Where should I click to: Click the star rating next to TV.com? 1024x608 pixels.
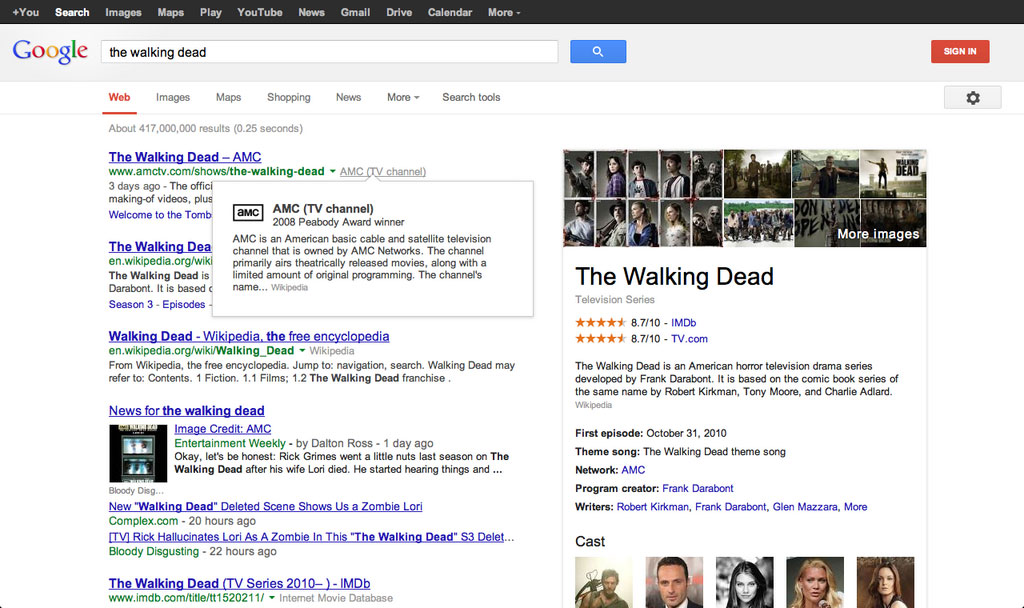point(601,337)
